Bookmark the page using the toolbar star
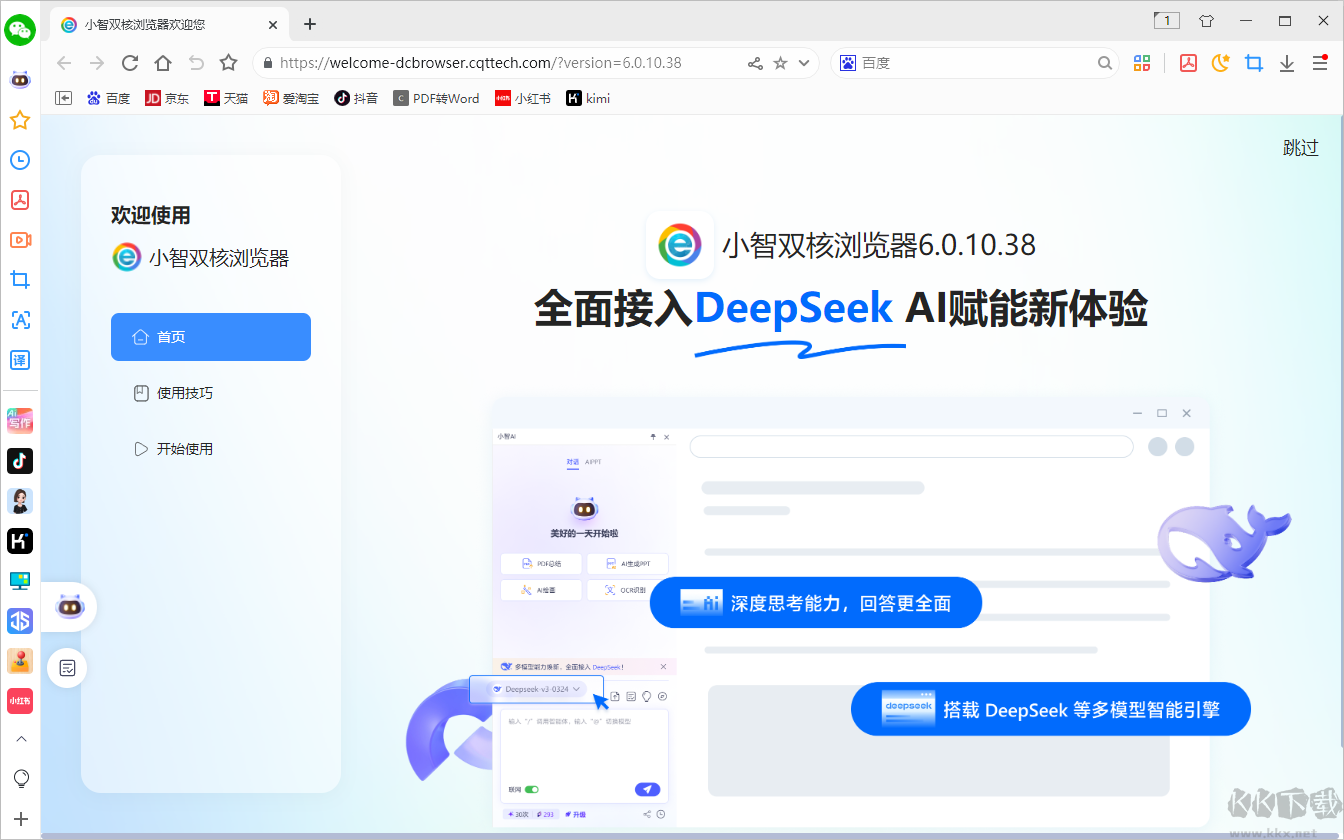The width and height of the screenshot is (1344, 840). [x=229, y=63]
